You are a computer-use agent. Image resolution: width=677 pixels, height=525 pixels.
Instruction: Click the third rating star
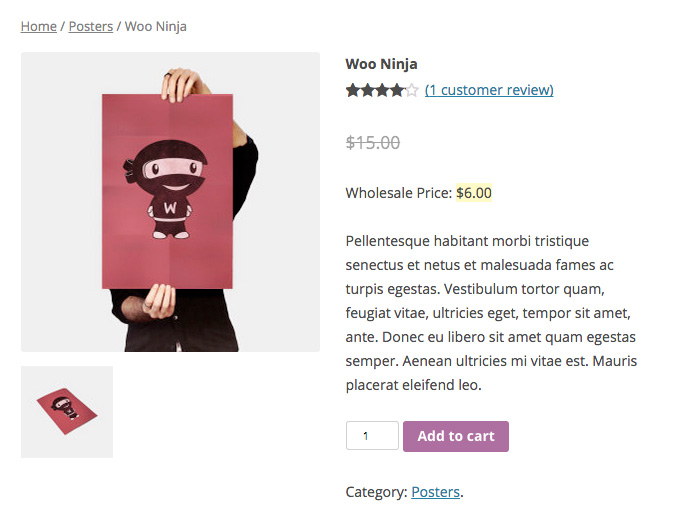pyautogui.click(x=382, y=90)
